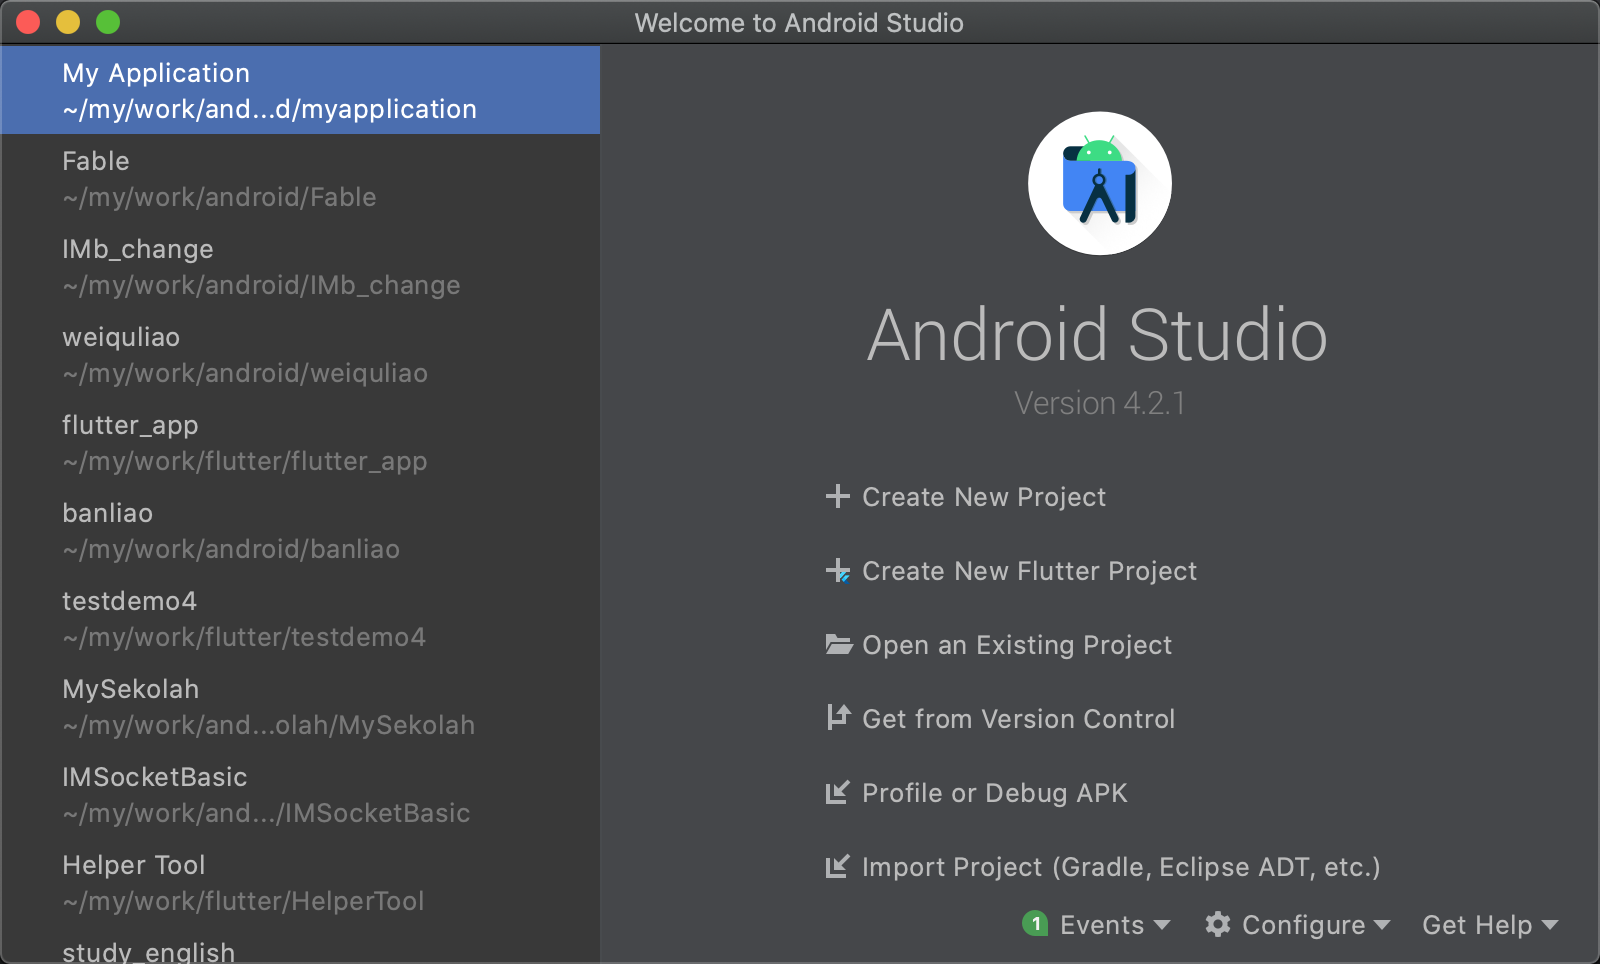Click the Android Studio logo above the version text
This screenshot has width=1600, height=964.
pos(1100,183)
